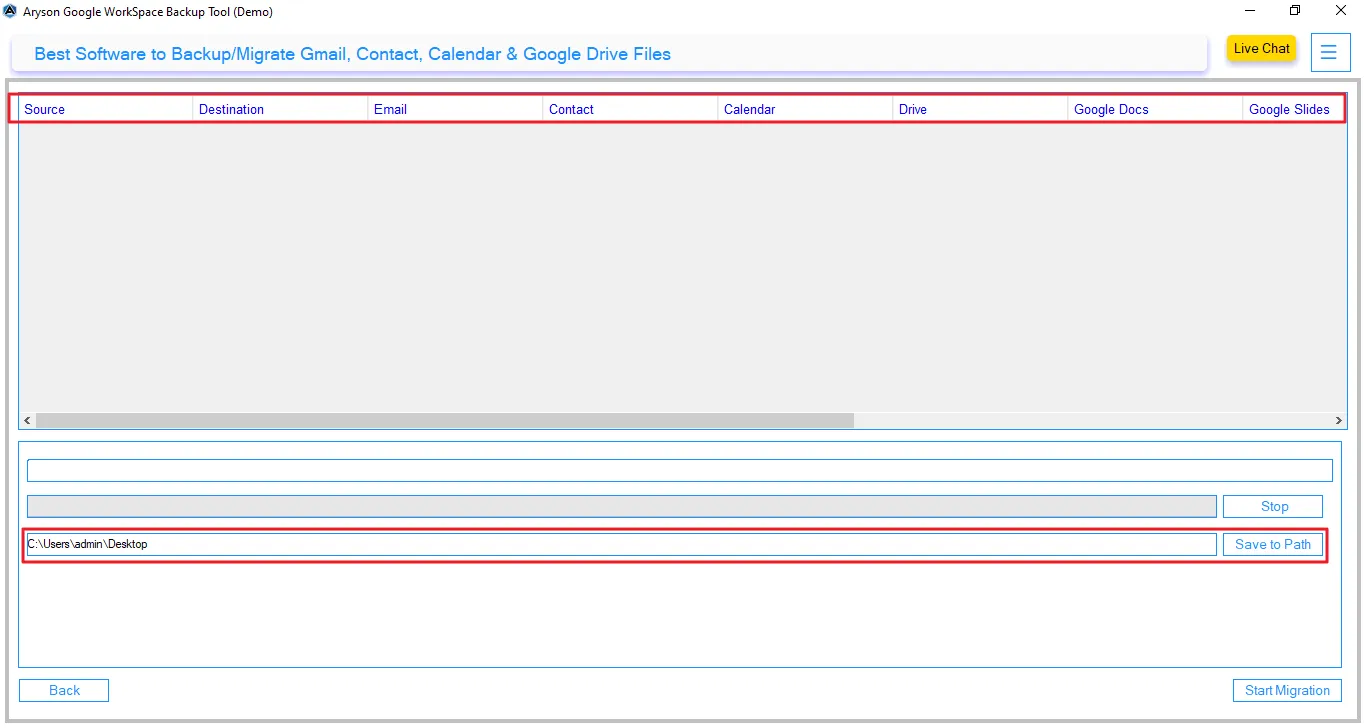Click the Start Migration button

click(x=1287, y=690)
